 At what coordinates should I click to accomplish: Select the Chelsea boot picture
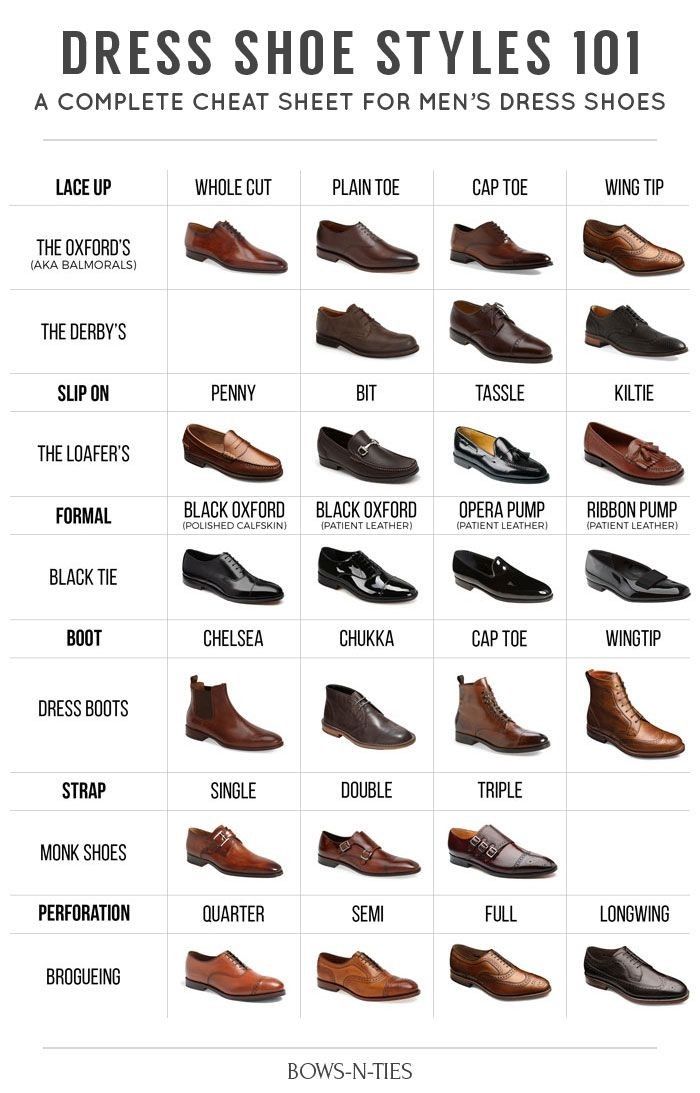234,712
